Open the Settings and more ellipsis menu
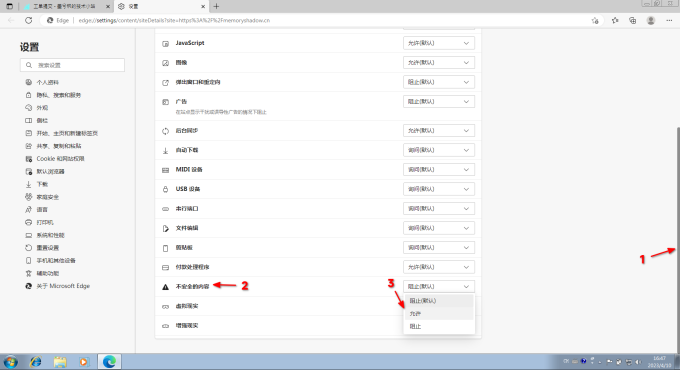The height and width of the screenshot is (370, 680). pyautogui.click(x=669, y=20)
